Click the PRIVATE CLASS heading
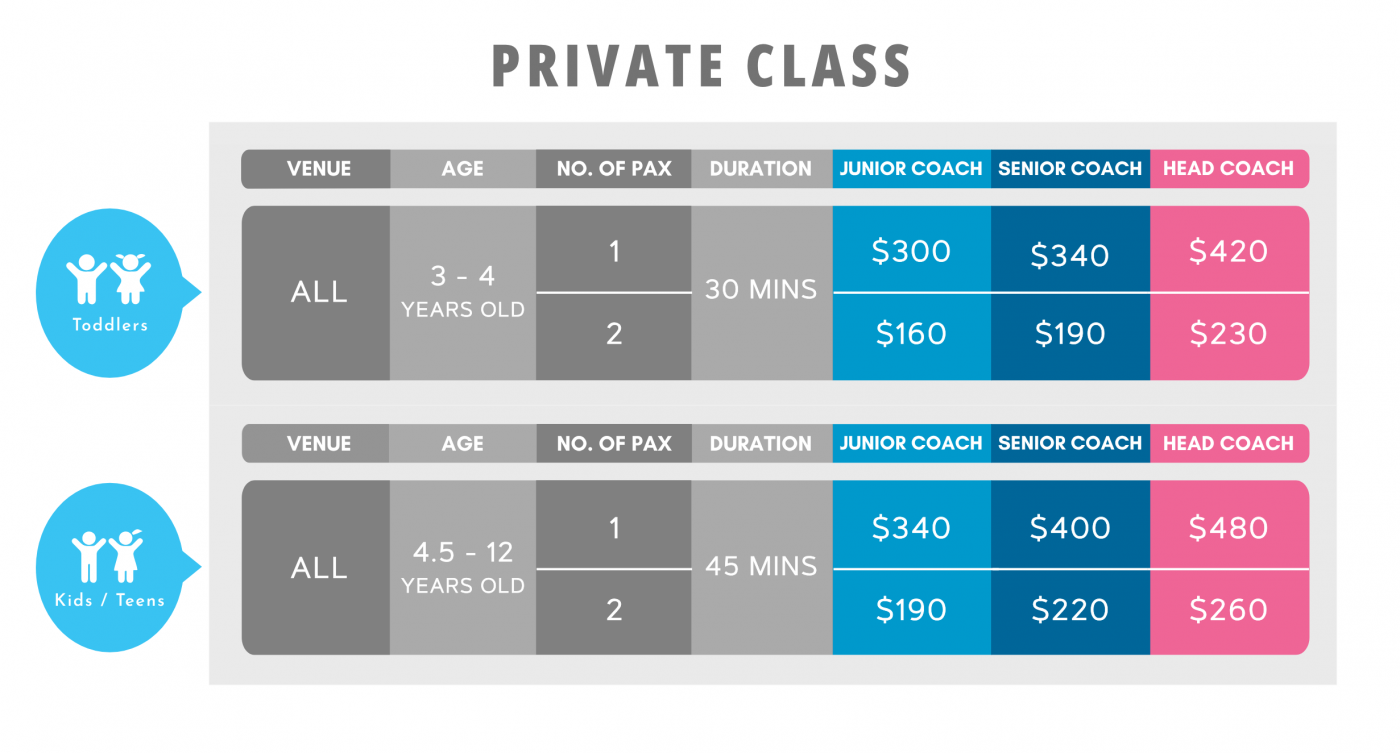 click(x=701, y=66)
